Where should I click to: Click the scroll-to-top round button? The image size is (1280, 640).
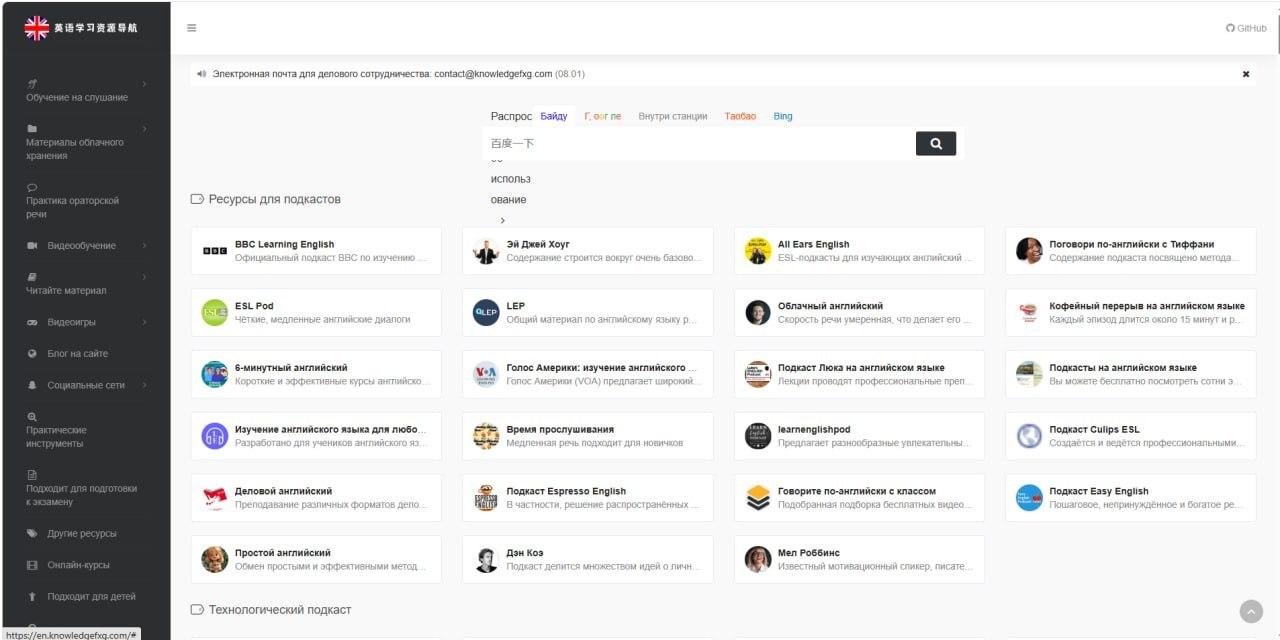point(1251,611)
